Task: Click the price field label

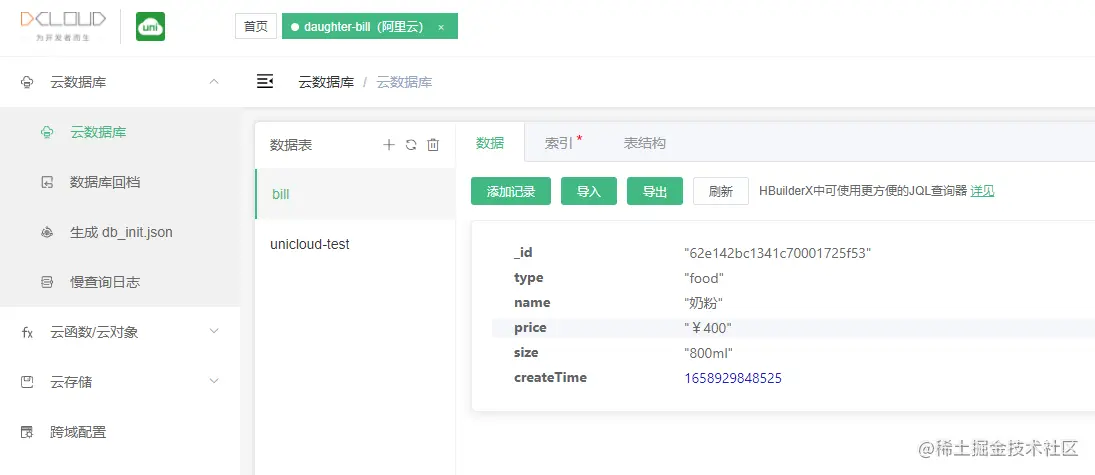Action: click(531, 328)
